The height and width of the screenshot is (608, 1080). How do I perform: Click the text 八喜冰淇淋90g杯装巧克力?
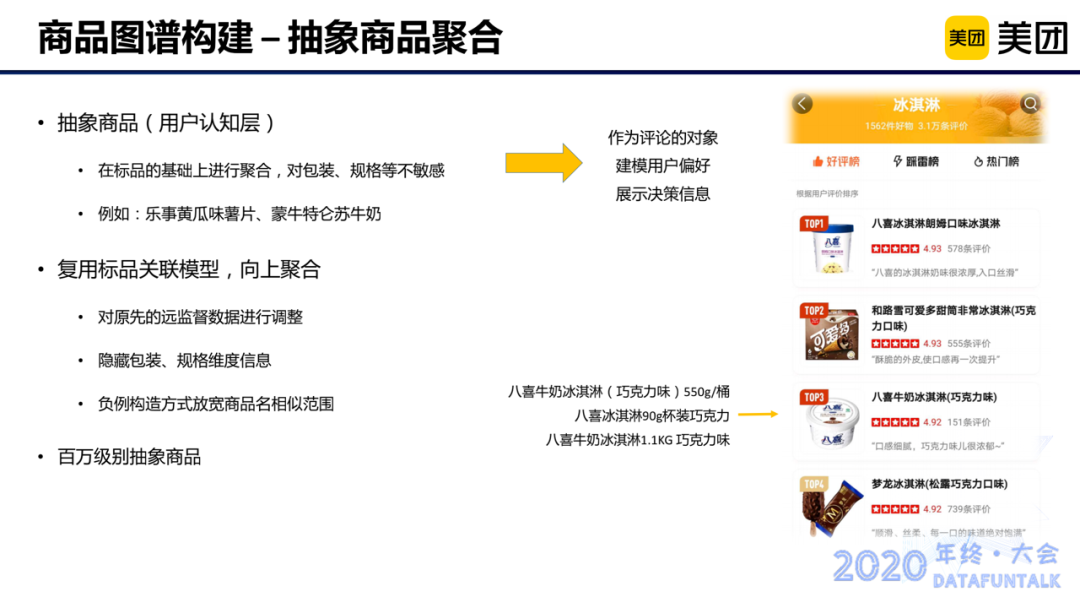tap(652, 416)
